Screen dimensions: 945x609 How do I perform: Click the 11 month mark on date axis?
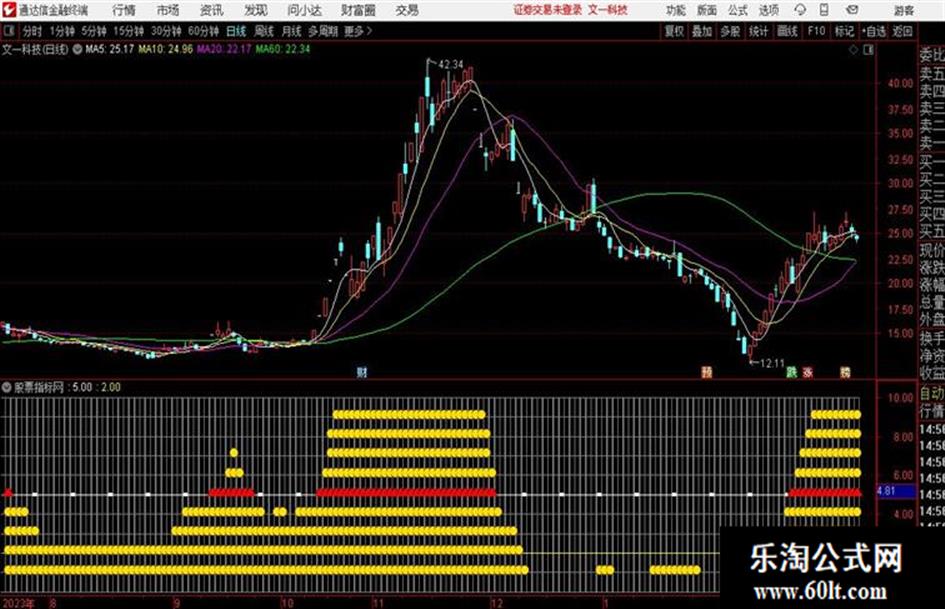[x=378, y=603]
